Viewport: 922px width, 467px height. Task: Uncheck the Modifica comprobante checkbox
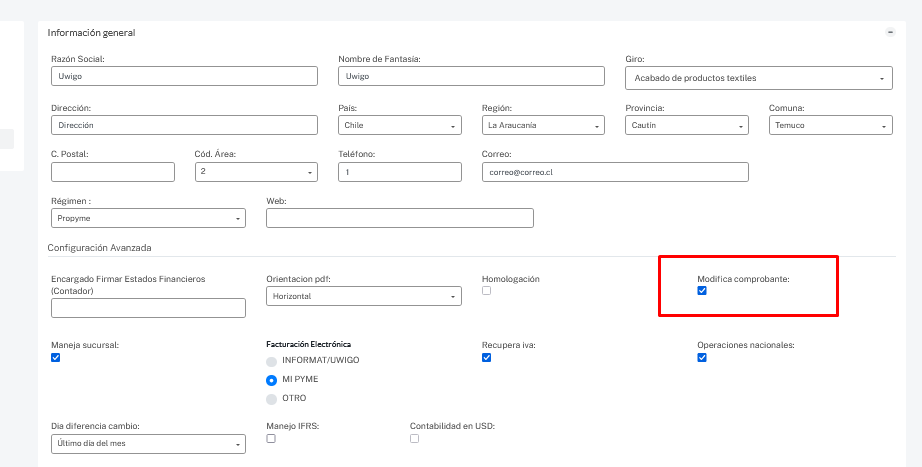pos(701,291)
